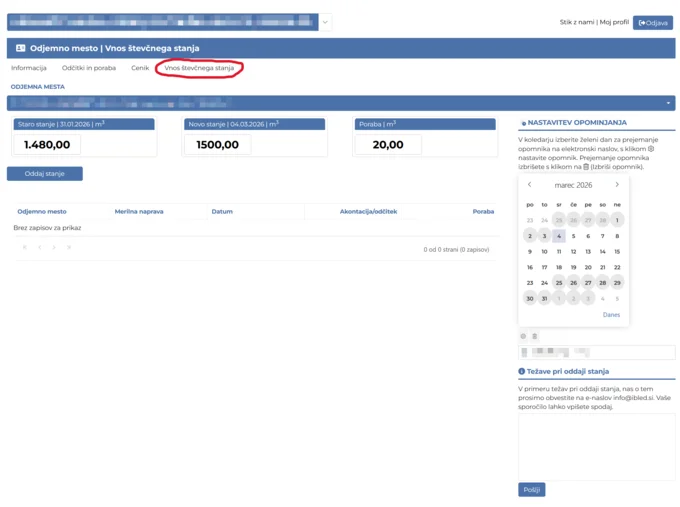Click the next page pagination arrow

pyautogui.click(x=54, y=248)
